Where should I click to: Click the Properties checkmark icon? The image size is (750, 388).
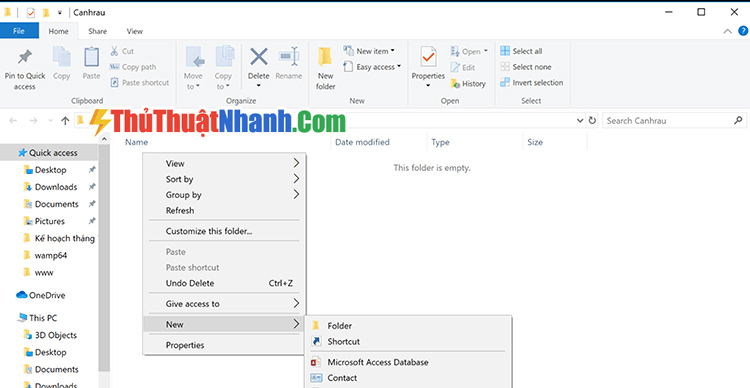tap(428, 57)
